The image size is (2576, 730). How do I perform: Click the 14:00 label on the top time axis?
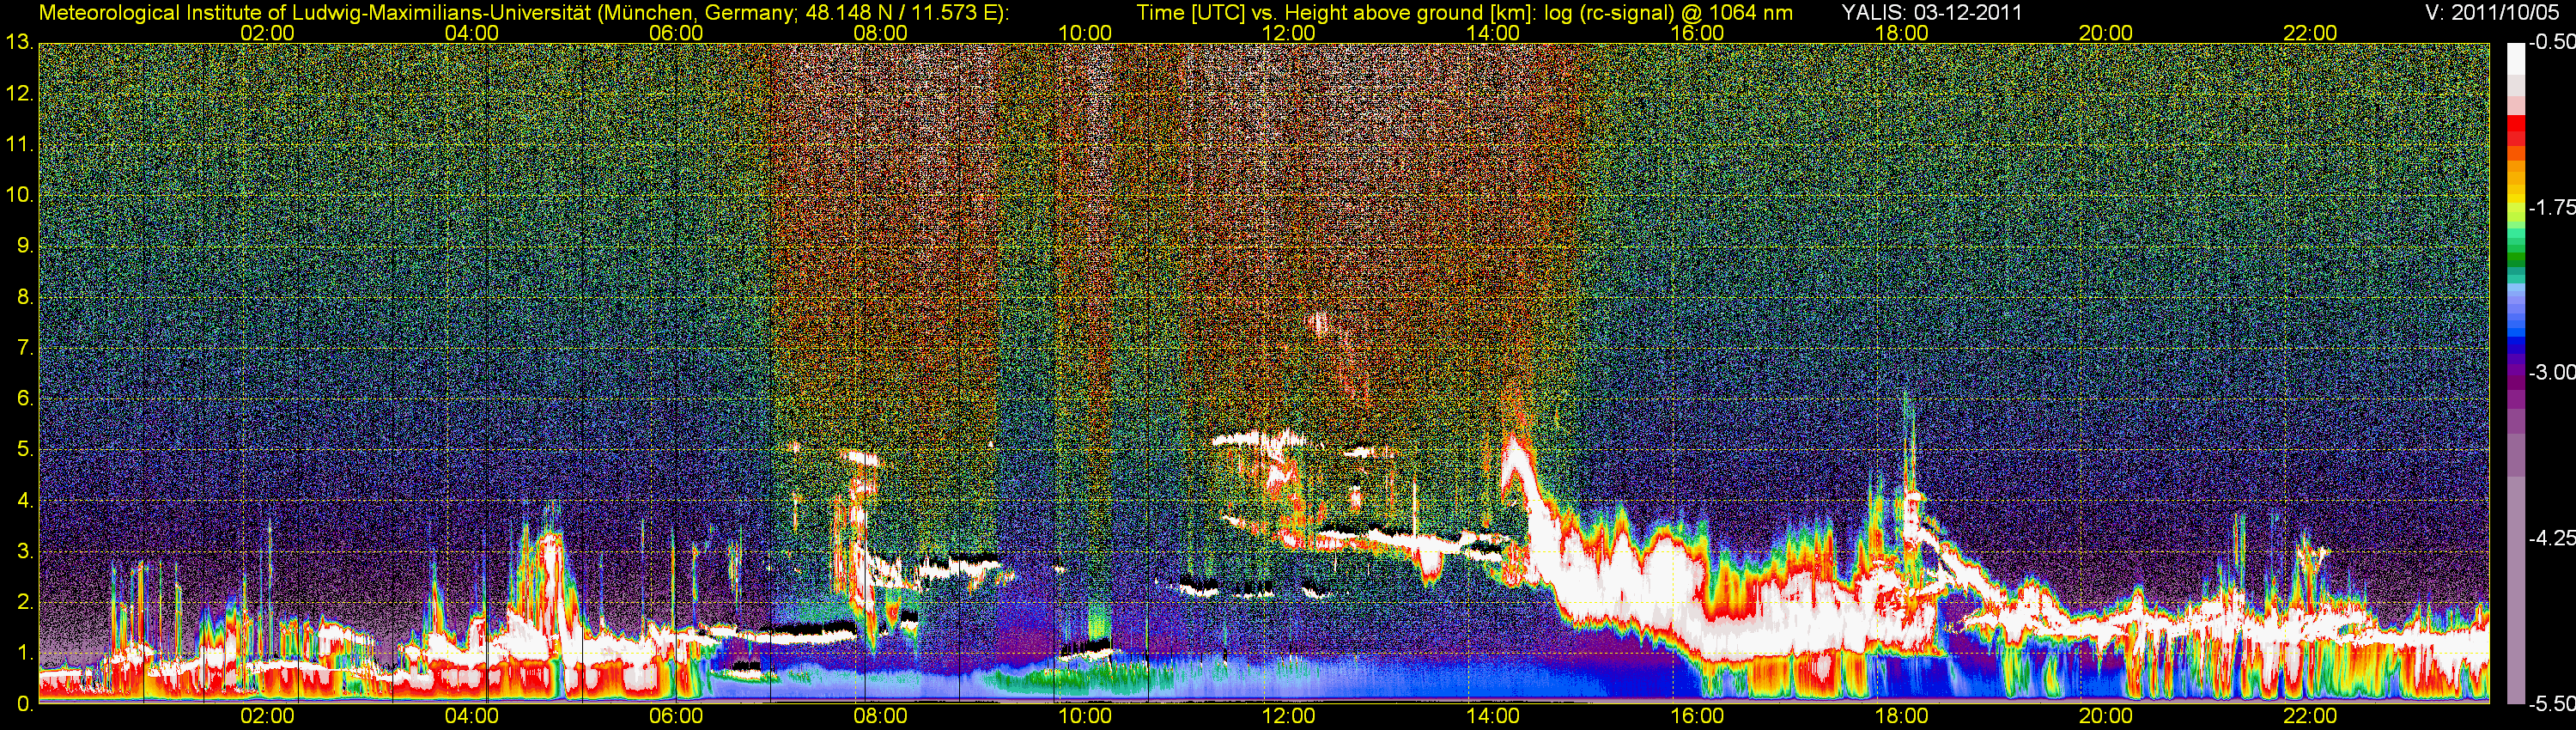1493,33
